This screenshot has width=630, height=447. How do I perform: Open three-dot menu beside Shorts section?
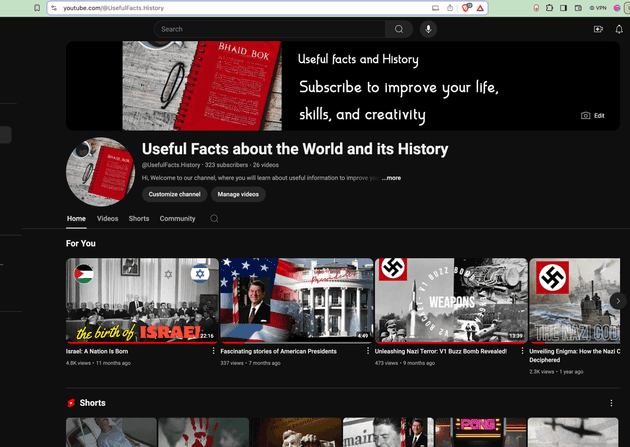611,403
